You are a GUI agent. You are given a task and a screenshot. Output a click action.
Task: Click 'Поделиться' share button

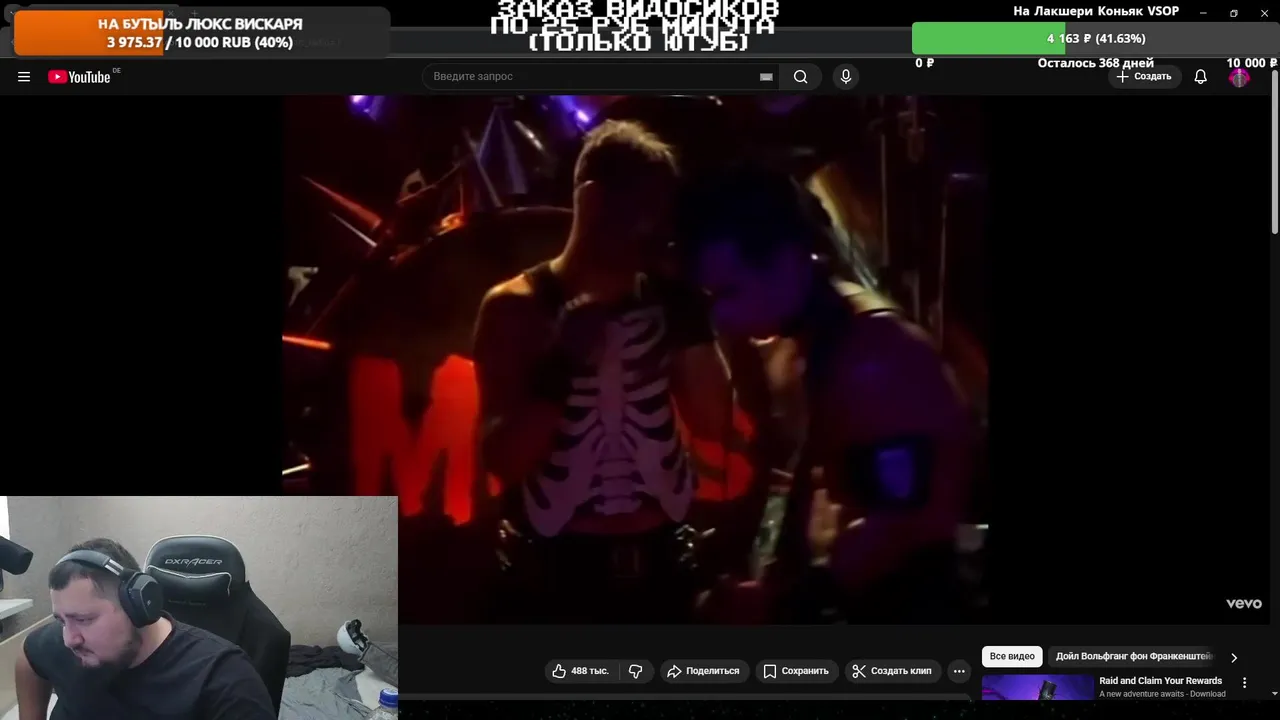point(704,671)
